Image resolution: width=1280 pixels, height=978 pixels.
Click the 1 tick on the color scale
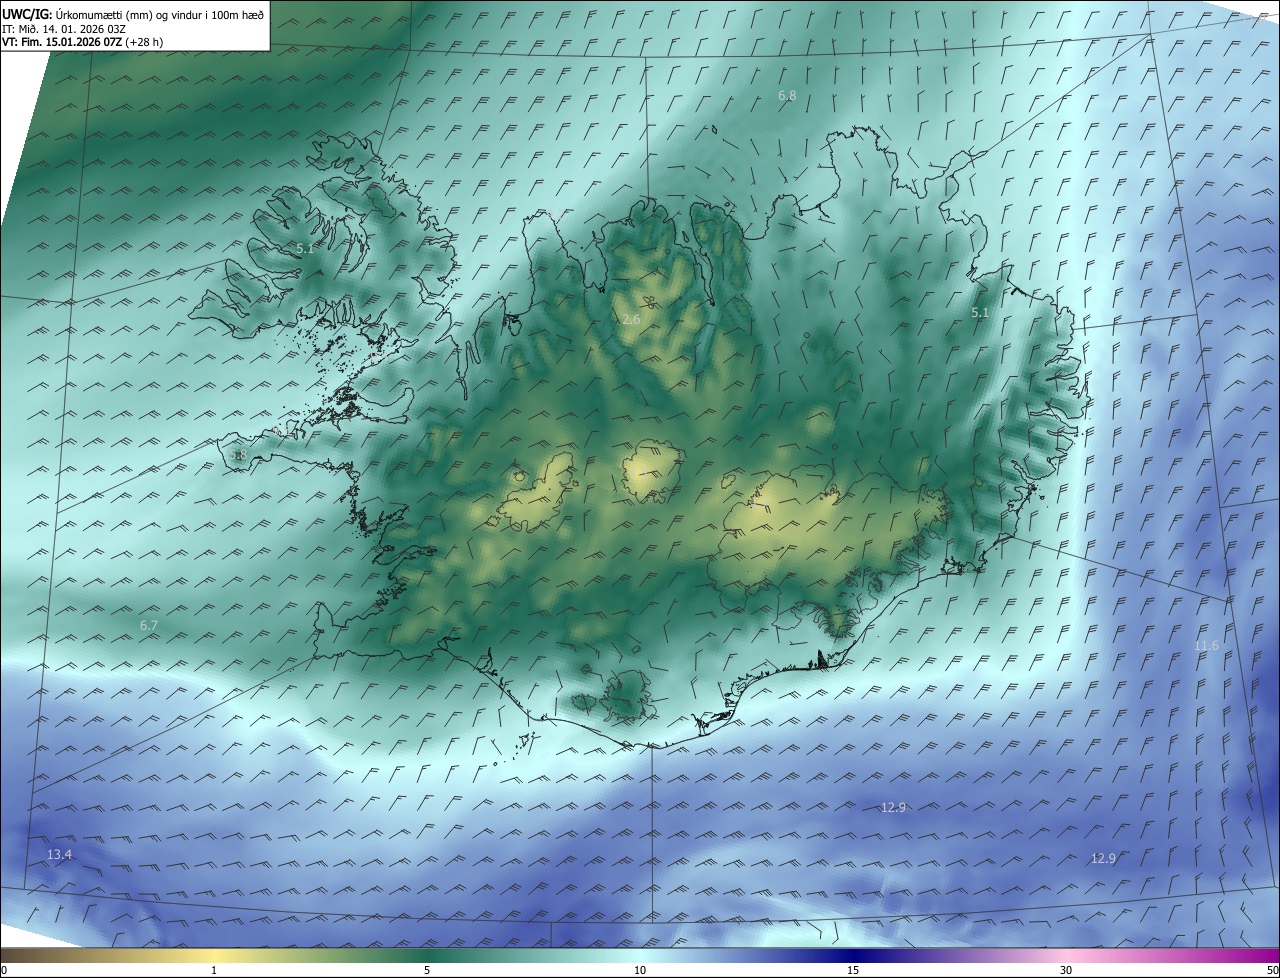[214, 970]
